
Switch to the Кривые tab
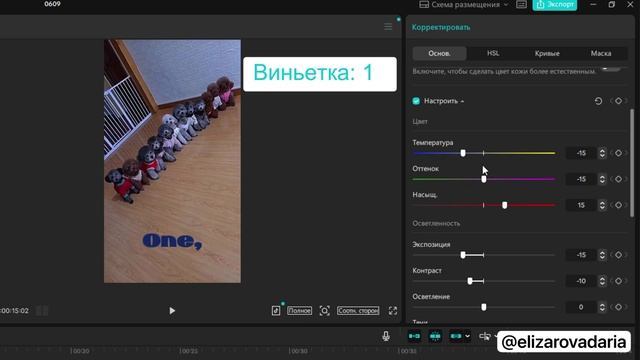click(x=547, y=53)
